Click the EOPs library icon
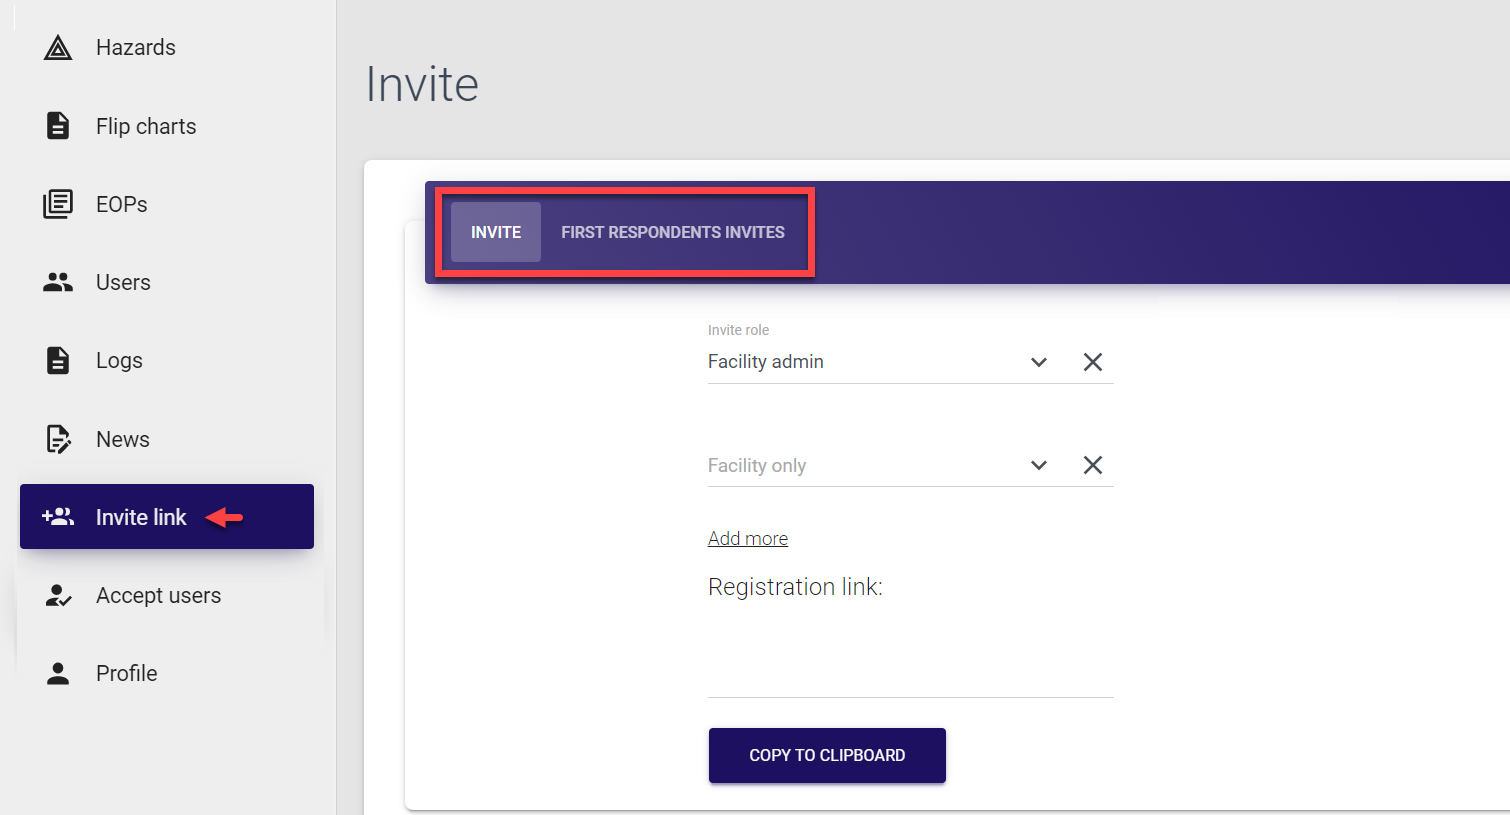 (58, 204)
